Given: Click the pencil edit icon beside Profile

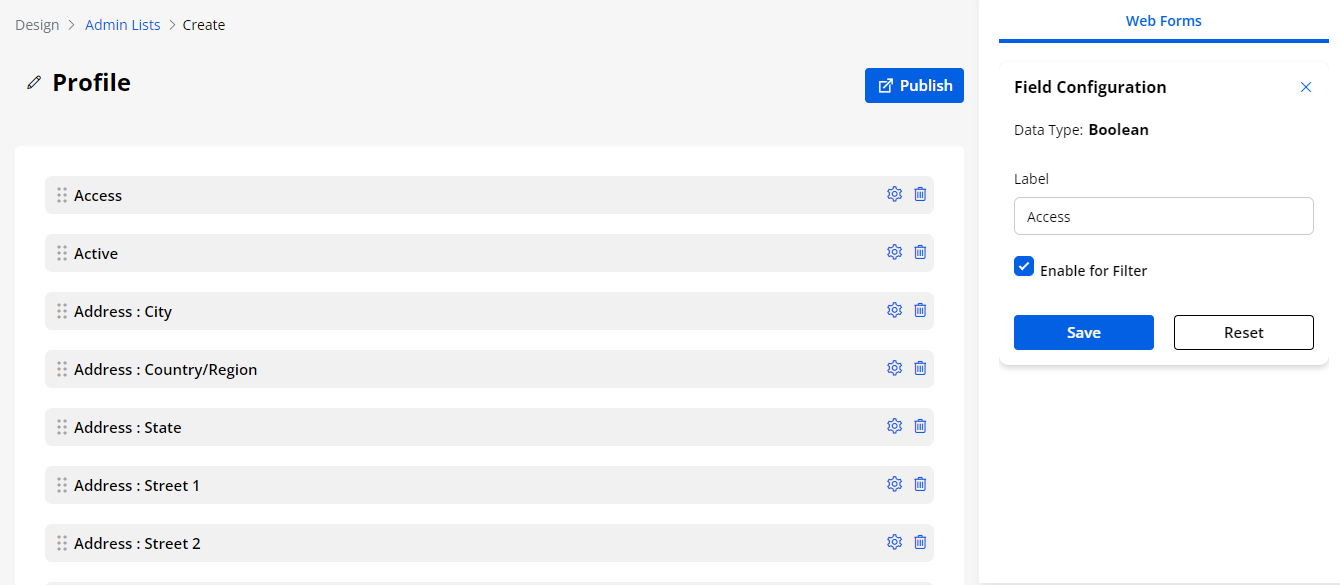Looking at the screenshot, I should coord(34,83).
